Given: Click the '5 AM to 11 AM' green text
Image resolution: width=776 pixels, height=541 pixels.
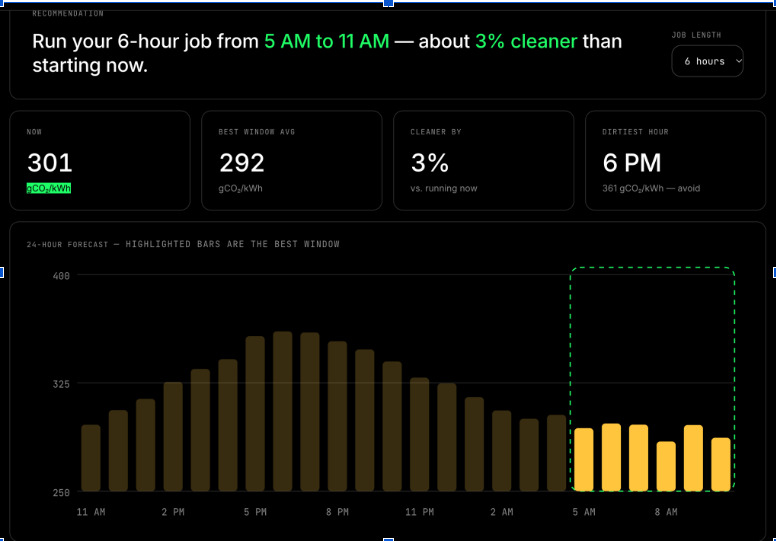Looking at the screenshot, I should pos(327,42).
